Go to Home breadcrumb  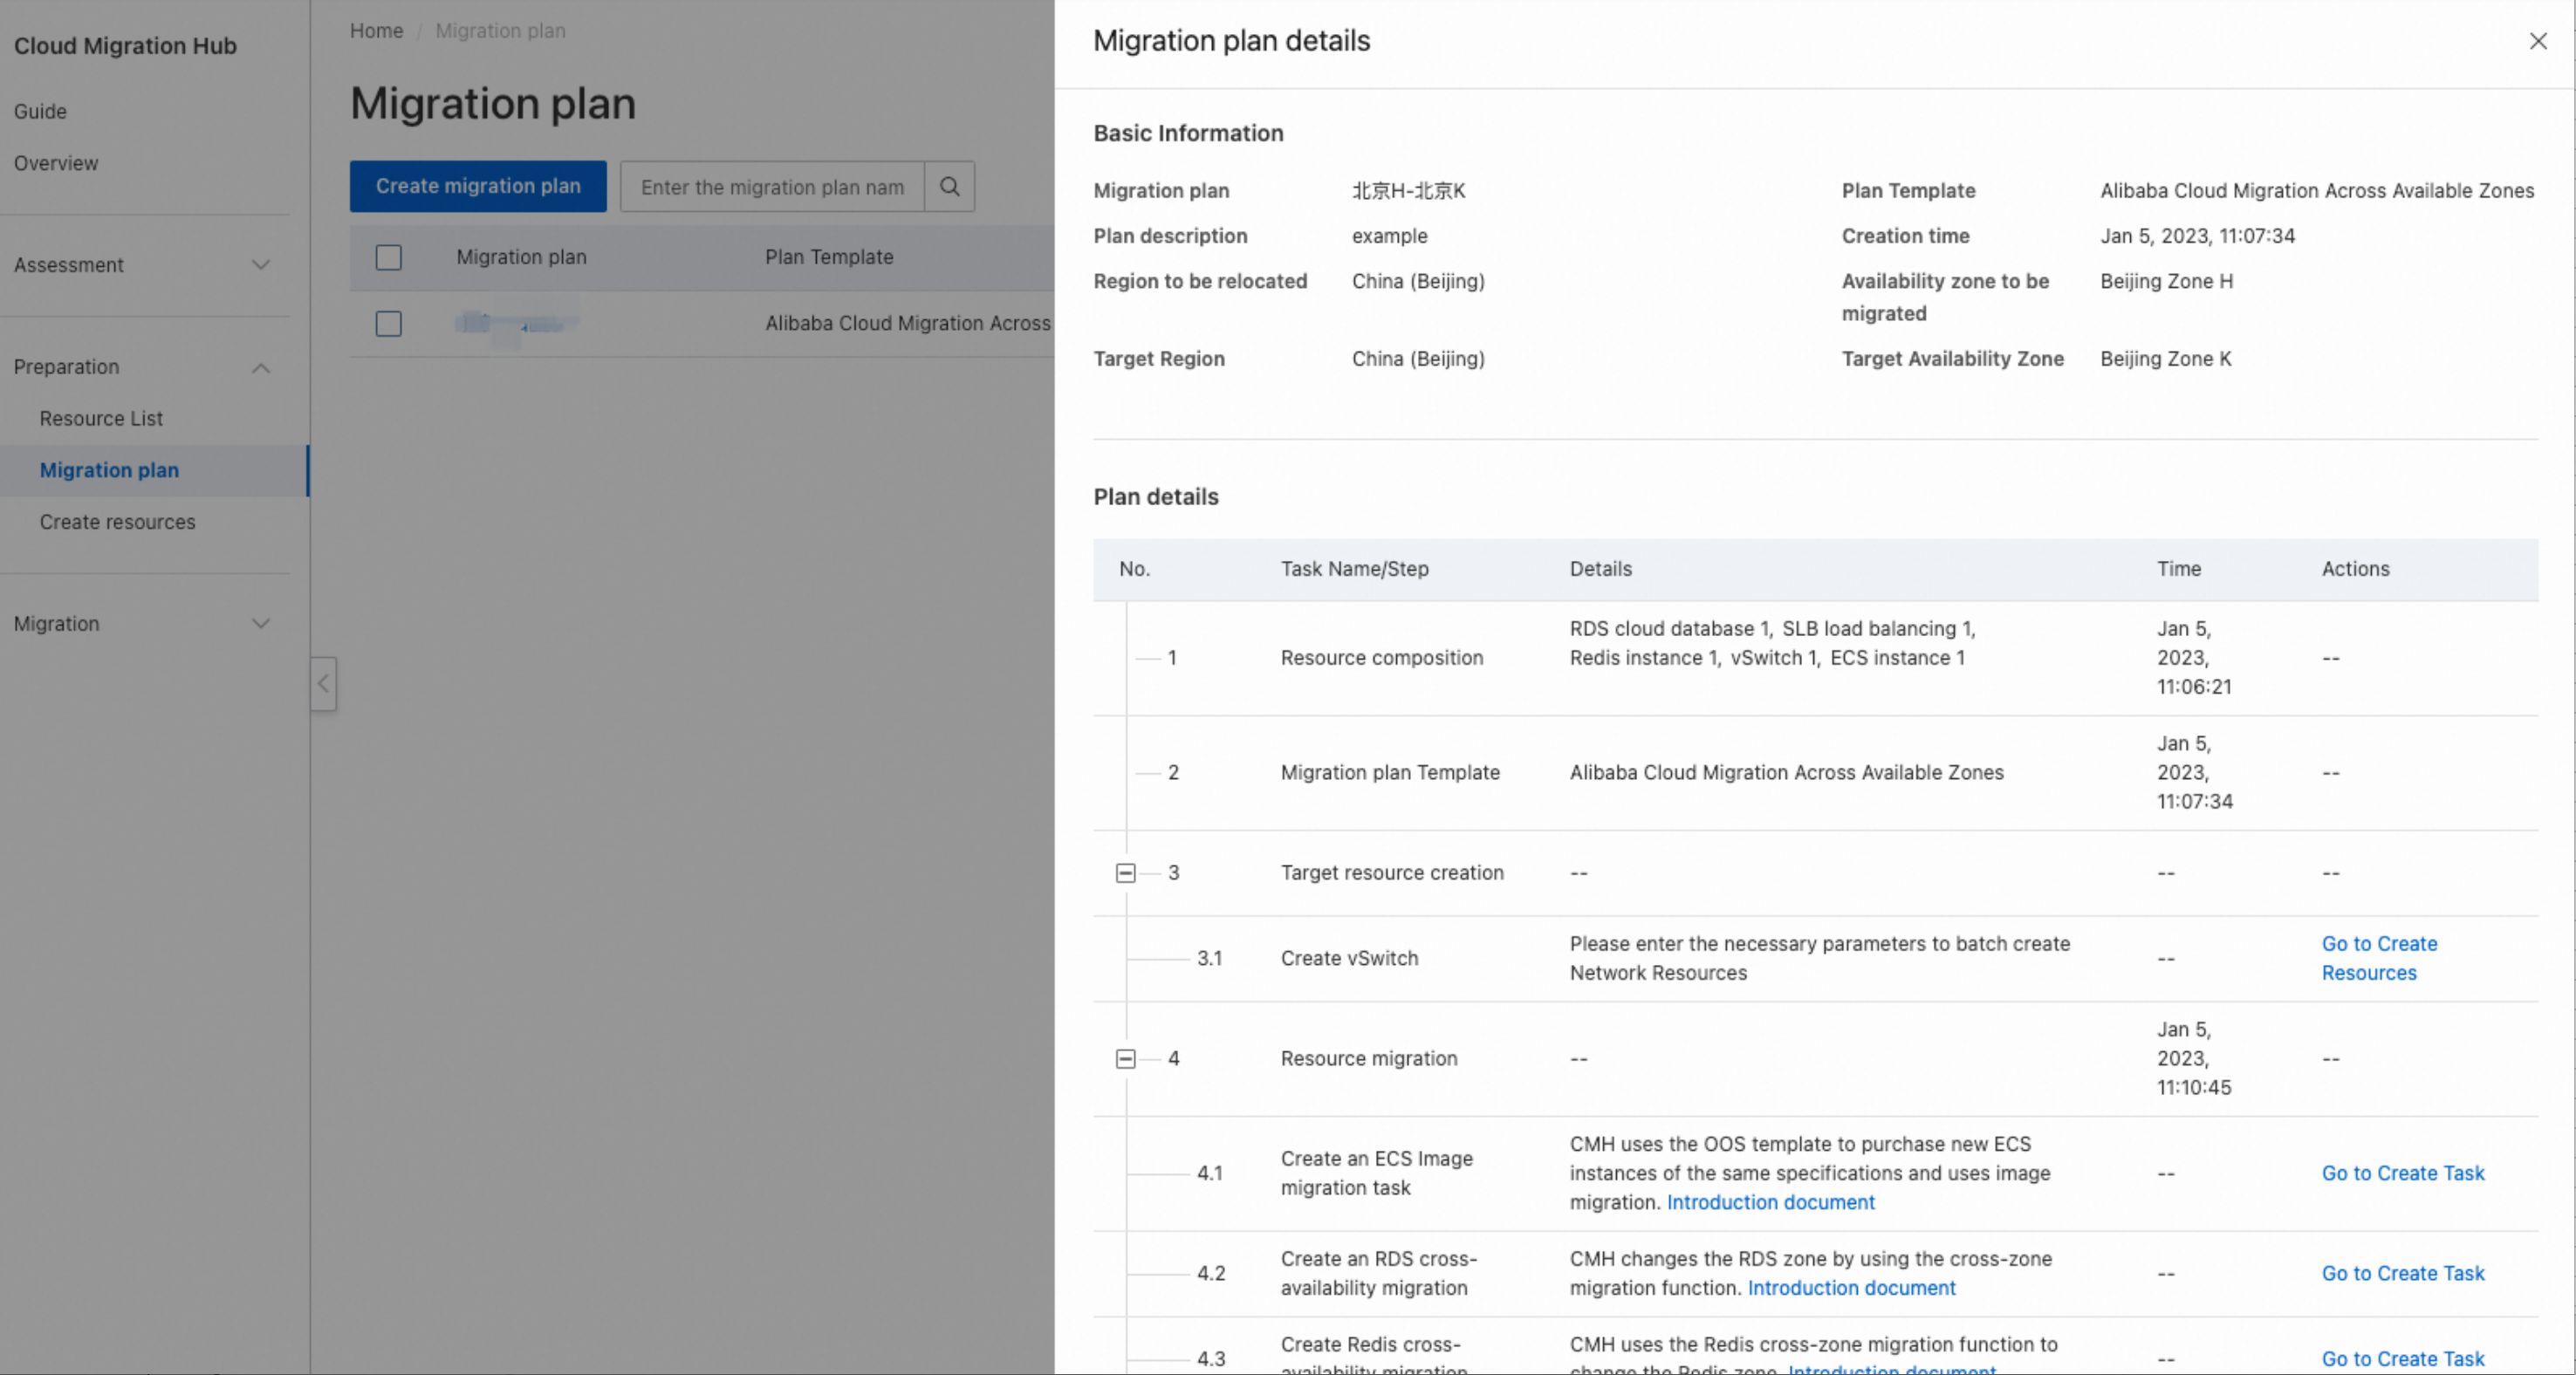click(376, 31)
